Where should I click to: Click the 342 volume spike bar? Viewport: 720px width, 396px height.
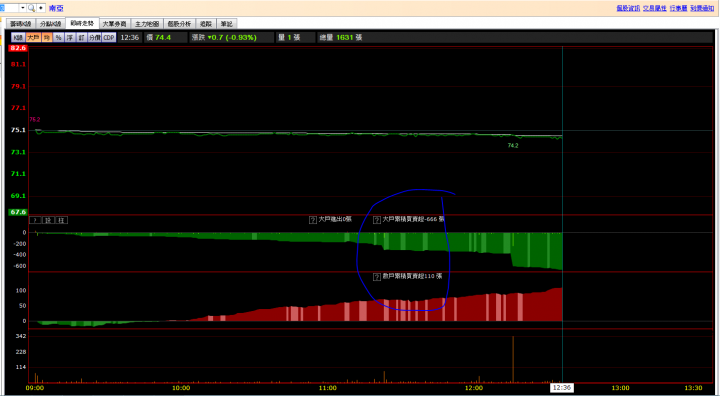[513, 359]
